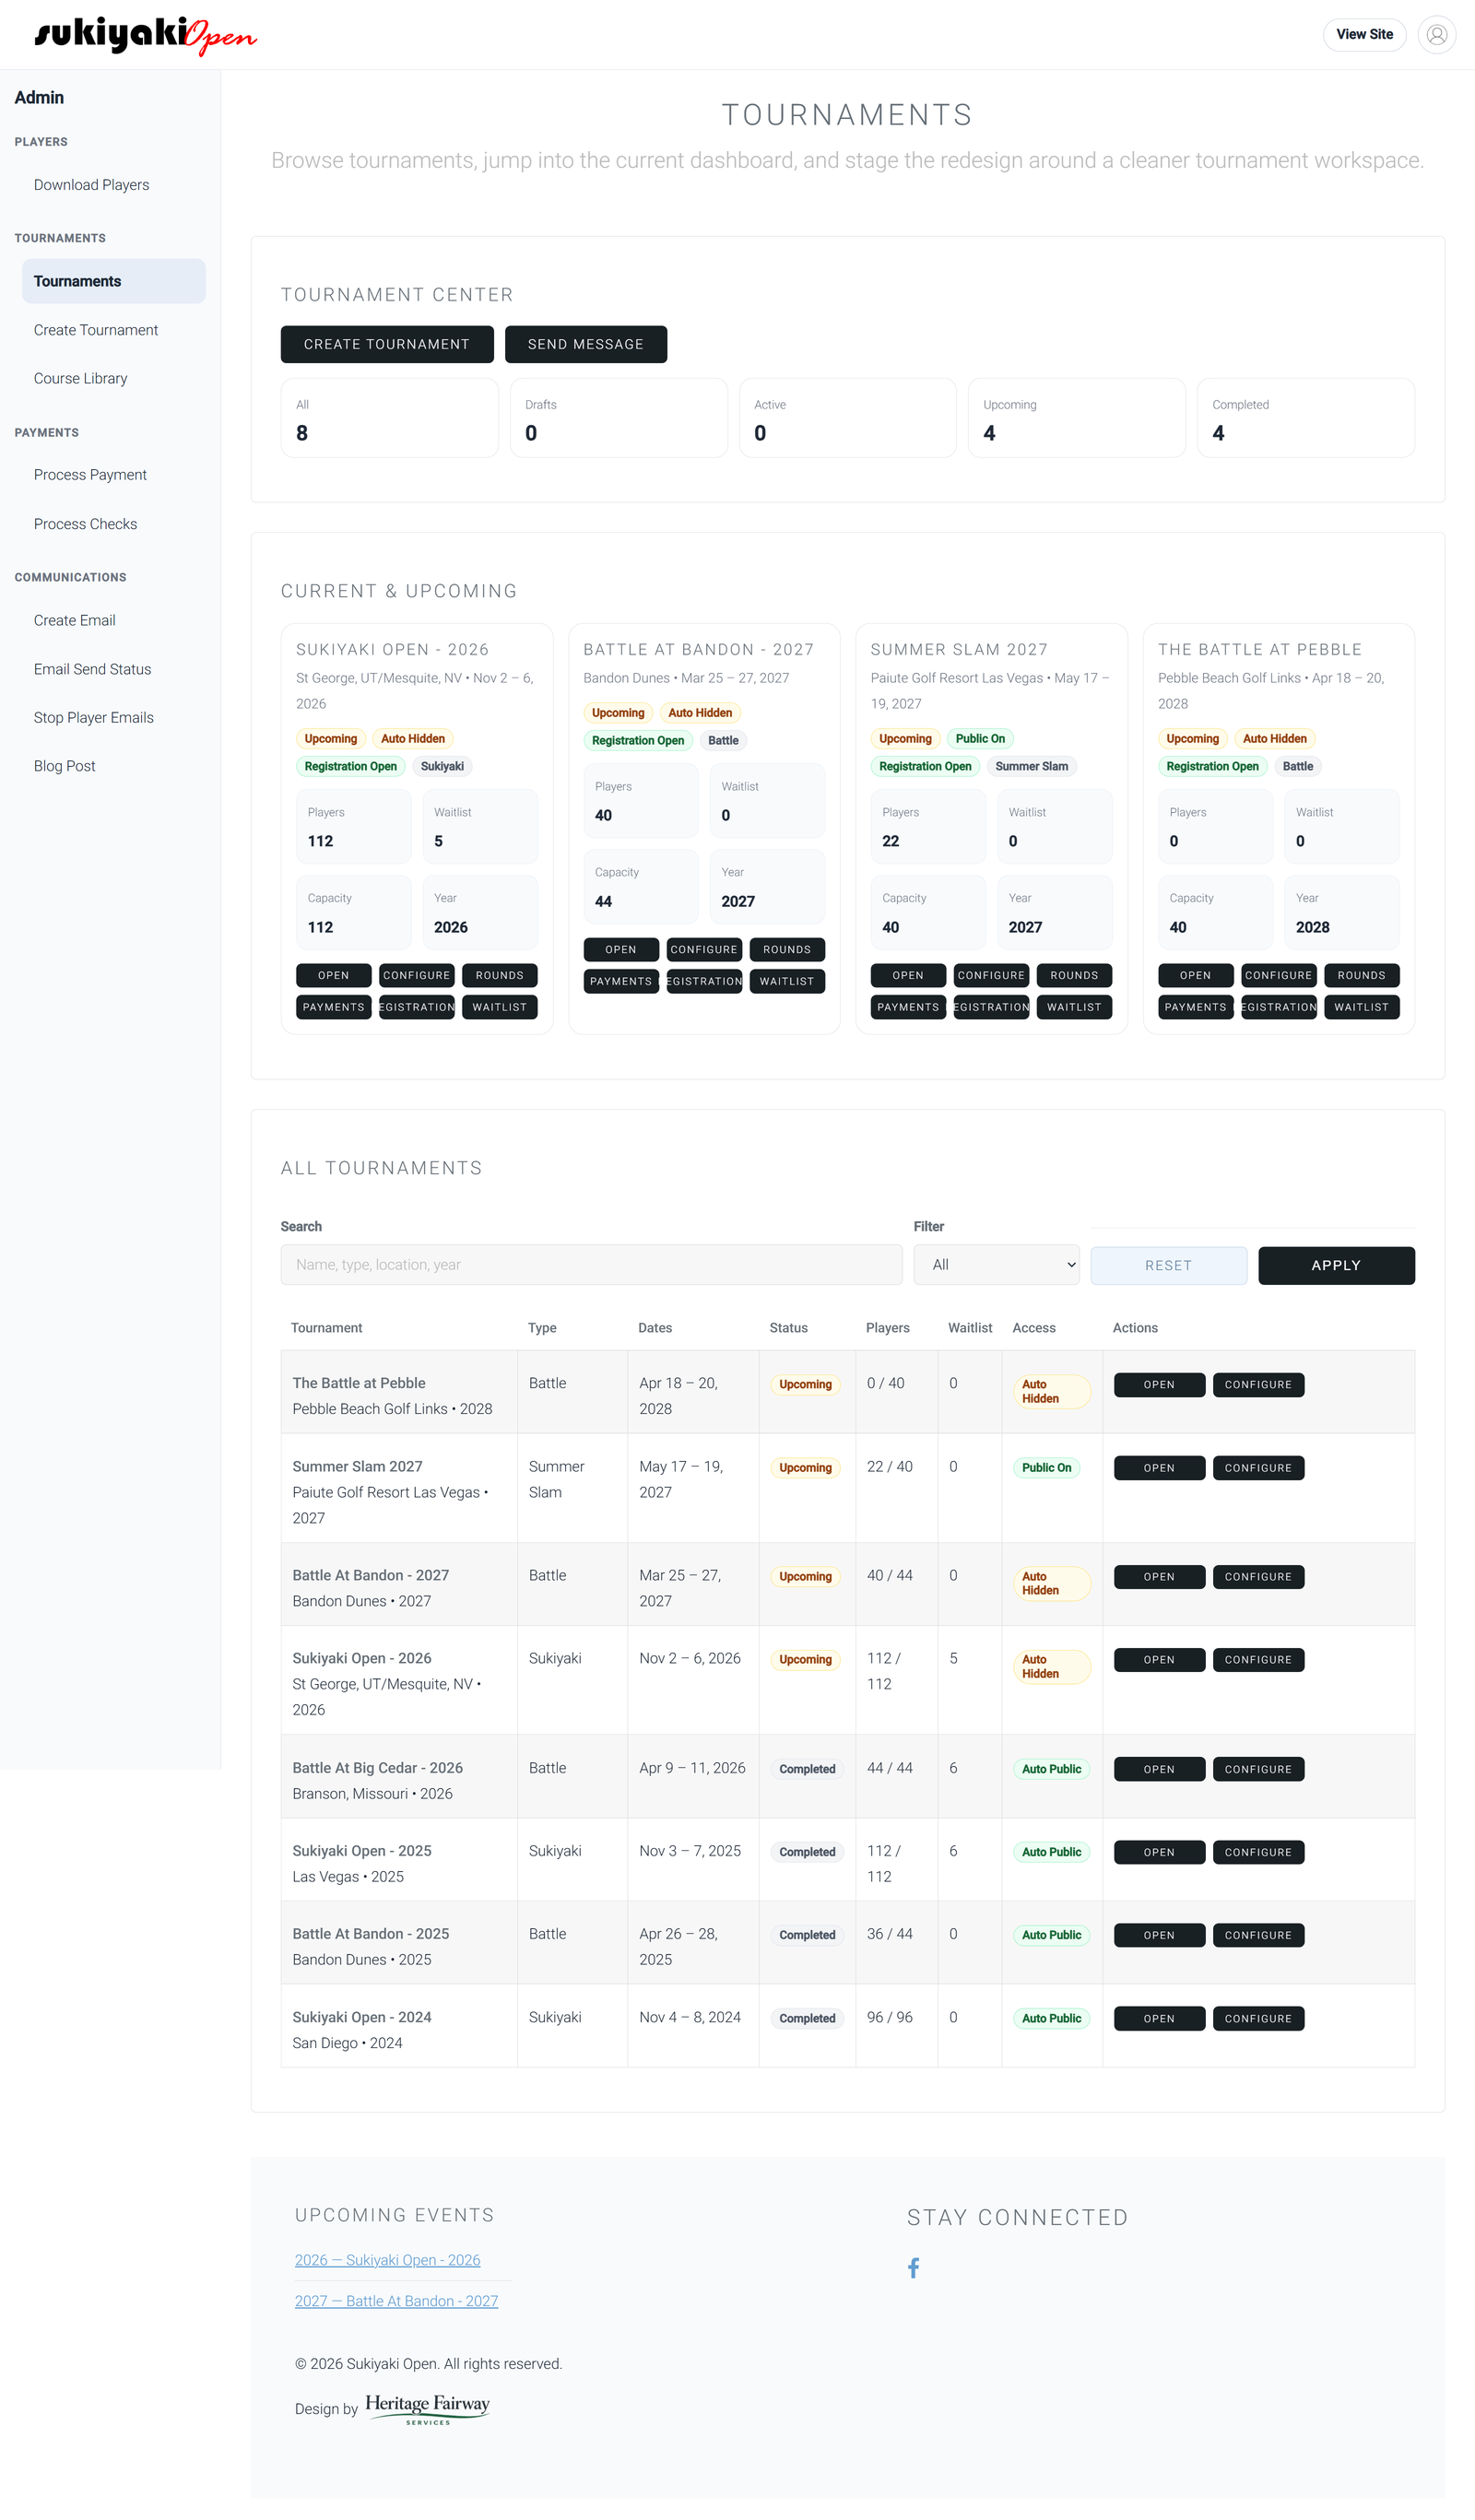Click the Sukiyaki Open logo
This screenshot has height=2520, width=1475.
pos(146,35)
